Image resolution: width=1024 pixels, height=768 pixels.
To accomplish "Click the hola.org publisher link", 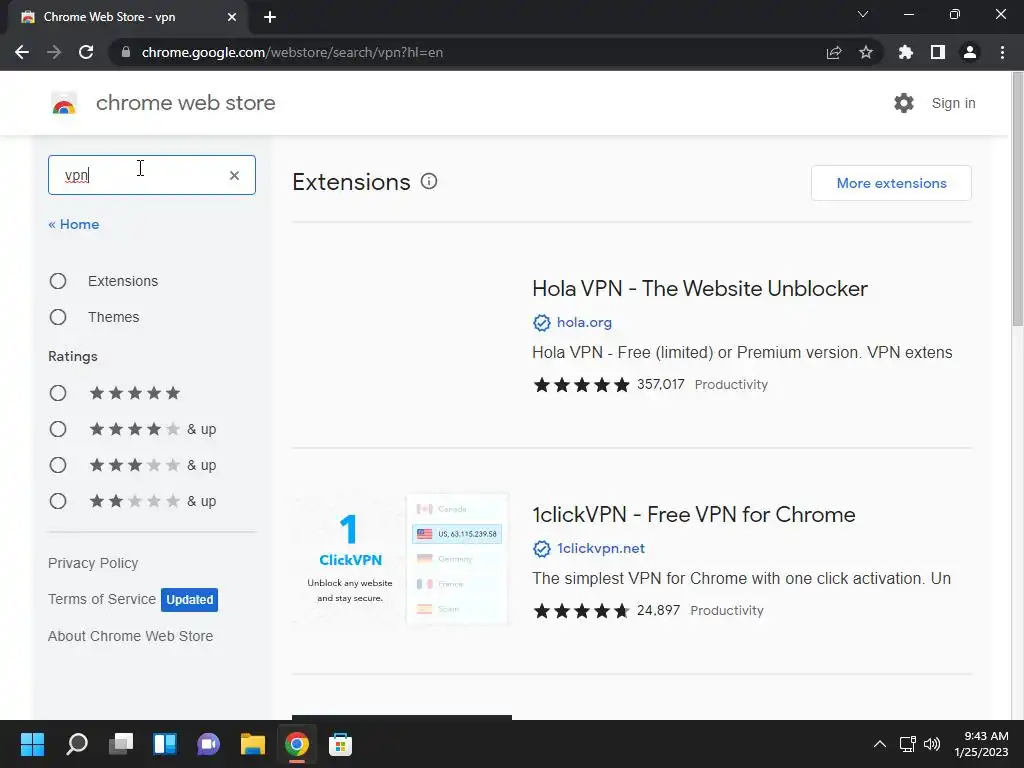I will pyautogui.click(x=584, y=322).
